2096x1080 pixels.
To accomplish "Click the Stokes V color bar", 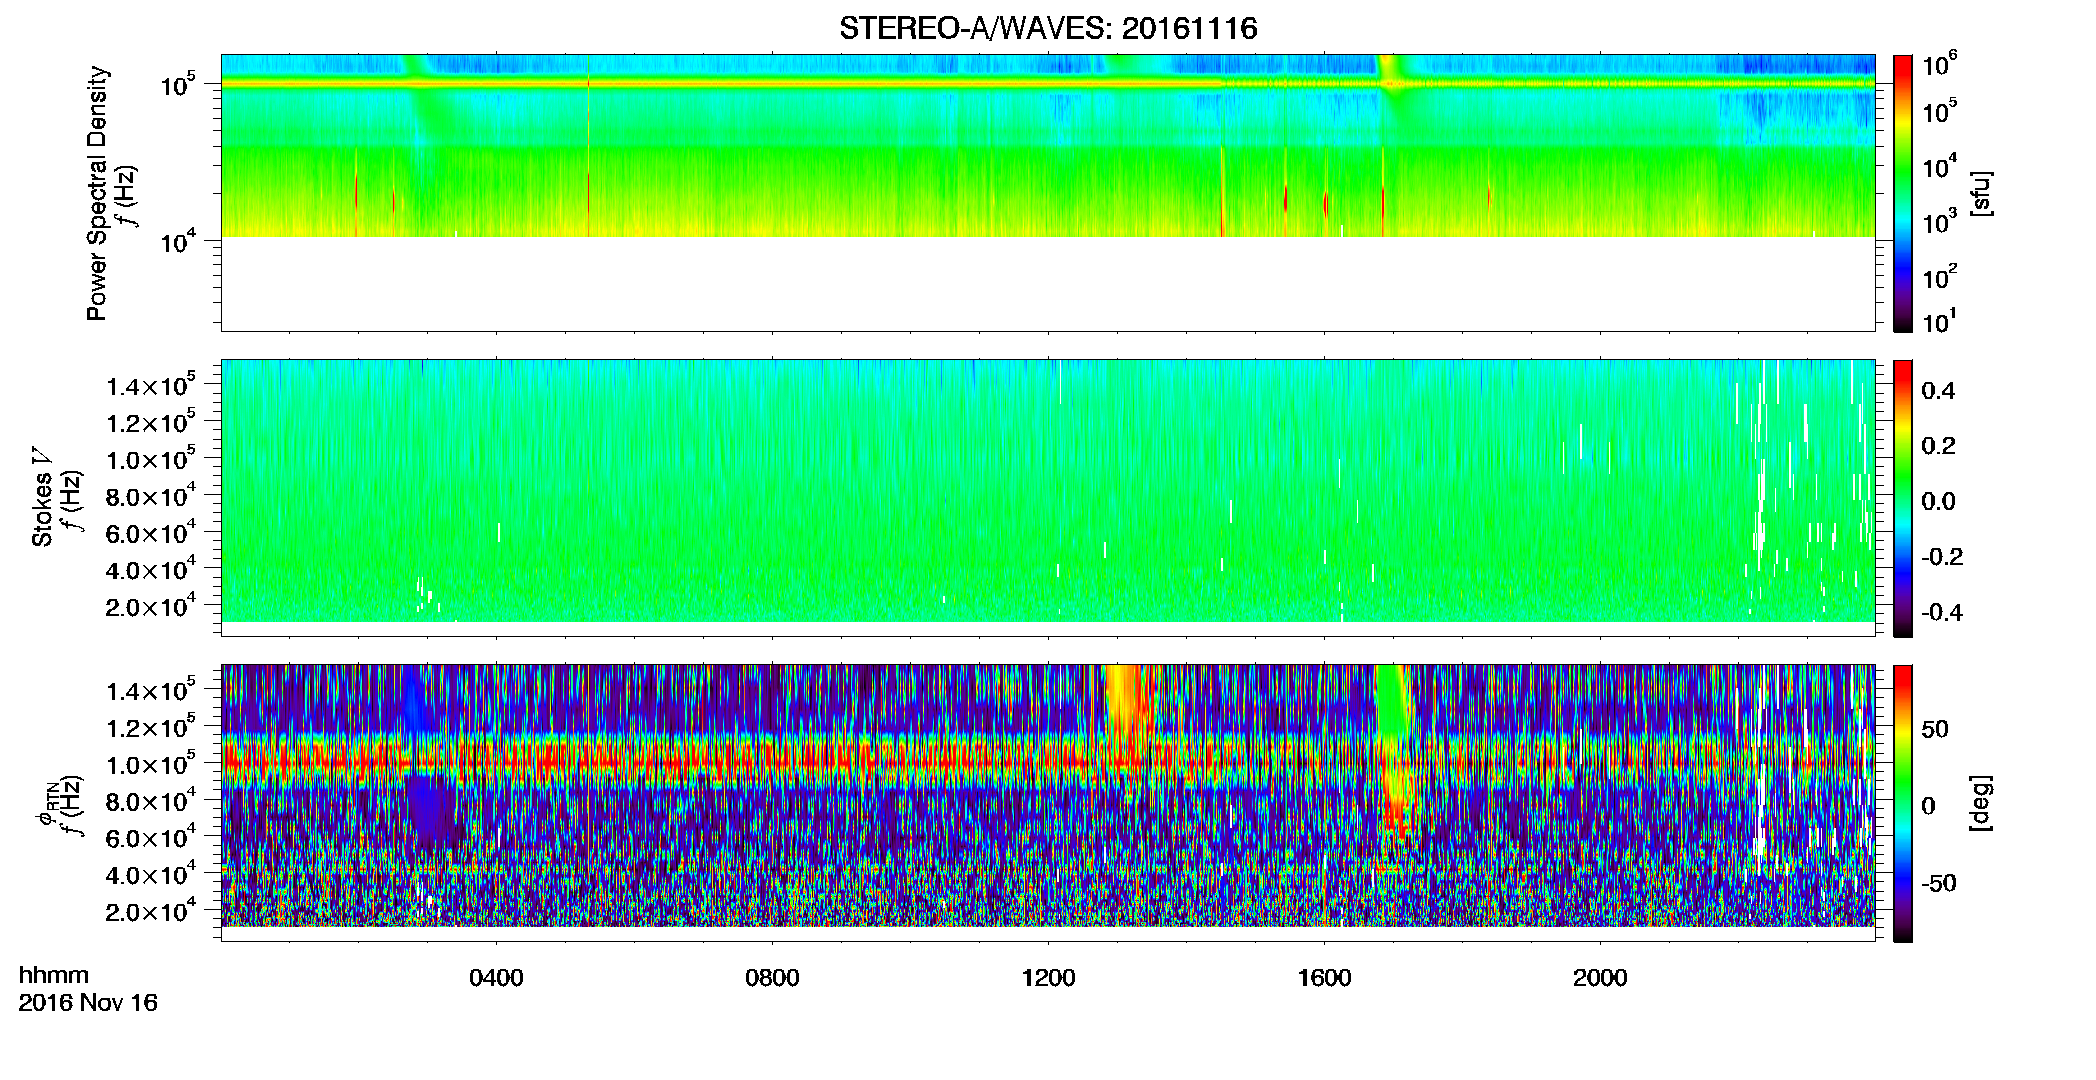I will tap(1903, 498).
